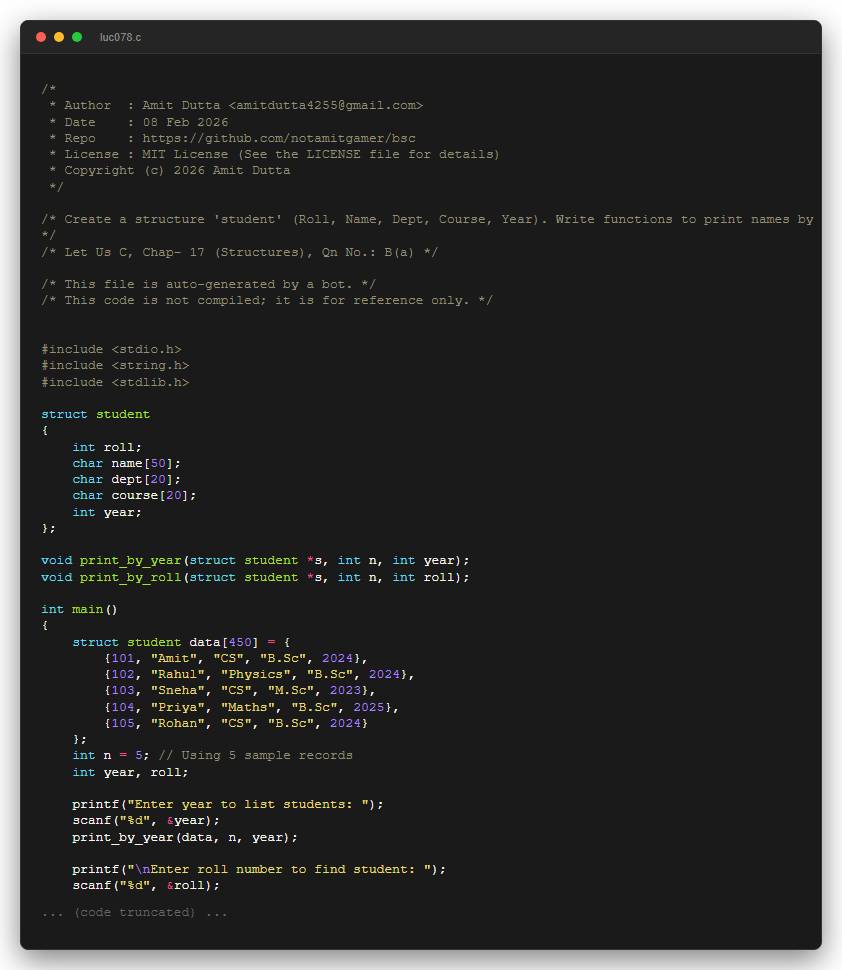Click the Copyright (c) 2026 comment line
This screenshot has width=842, height=970.
click(170, 170)
